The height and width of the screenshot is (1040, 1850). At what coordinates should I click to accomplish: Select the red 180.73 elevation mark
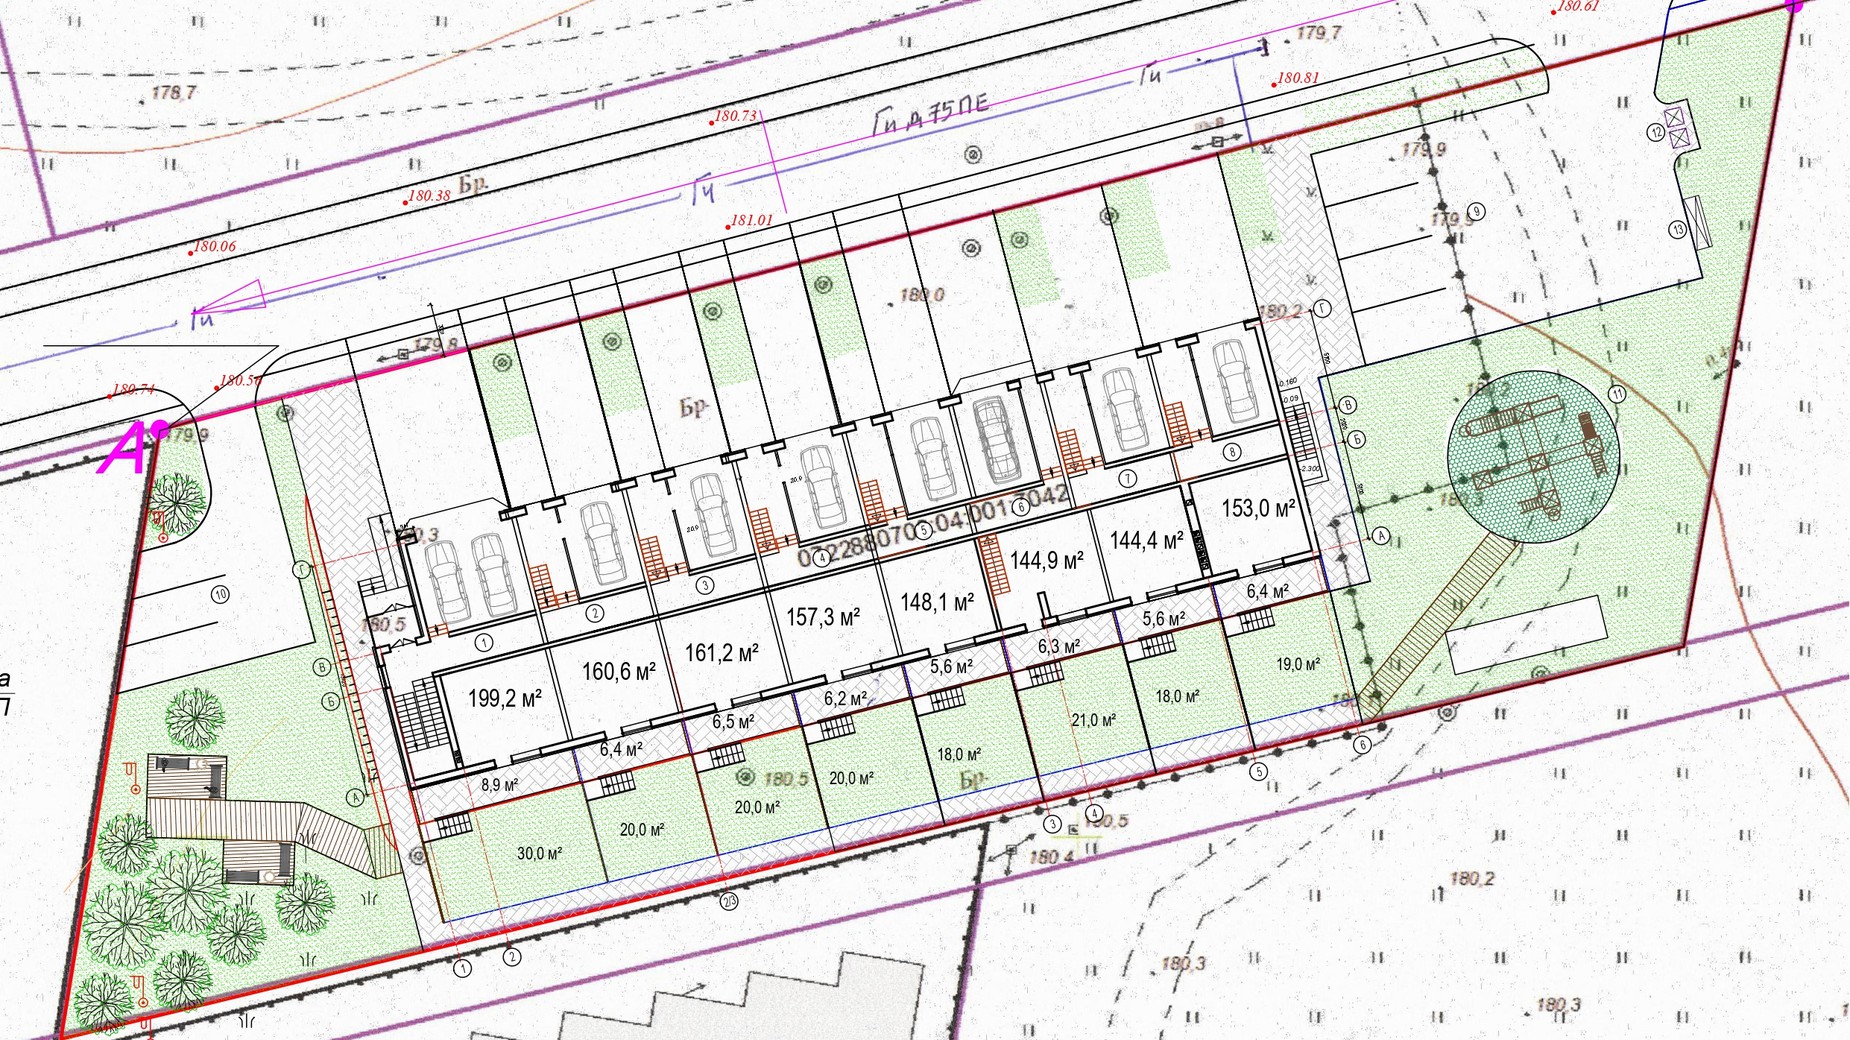point(734,116)
